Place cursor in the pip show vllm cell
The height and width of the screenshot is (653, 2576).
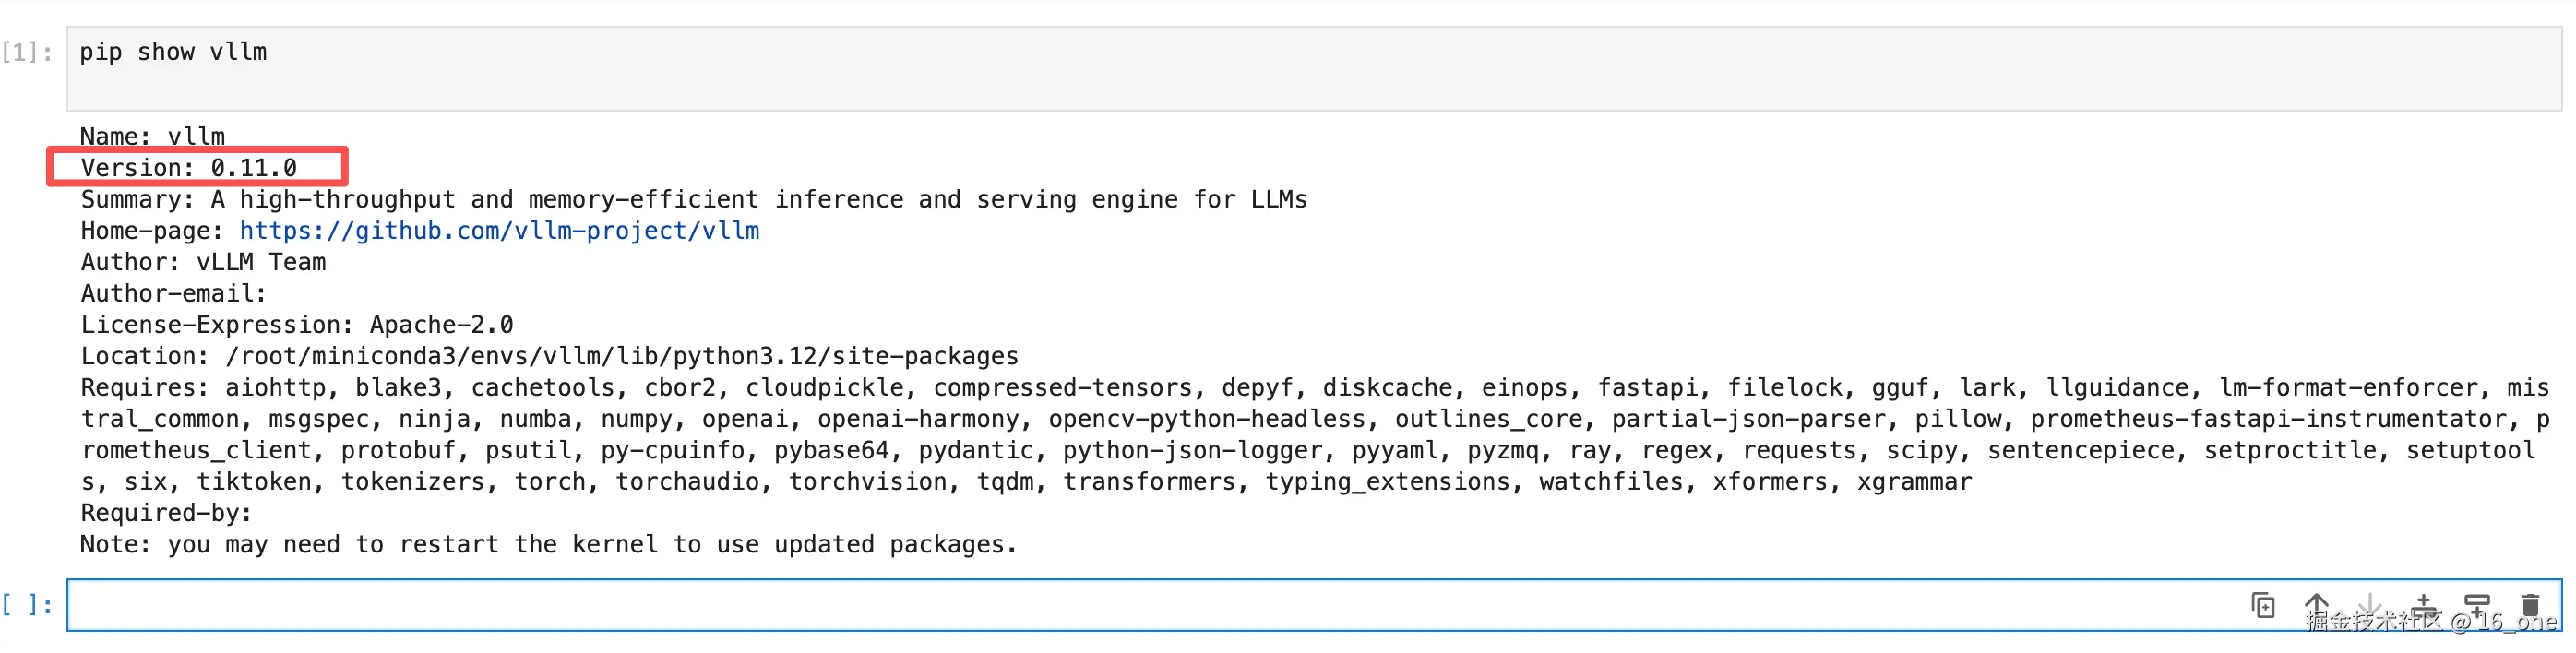(x=1314, y=68)
